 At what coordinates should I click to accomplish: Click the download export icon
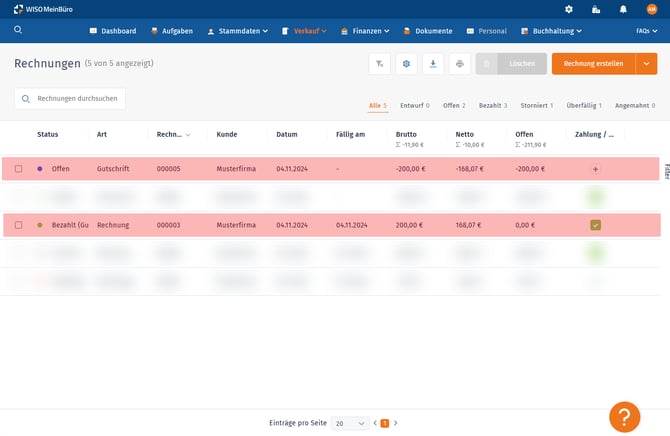433,64
